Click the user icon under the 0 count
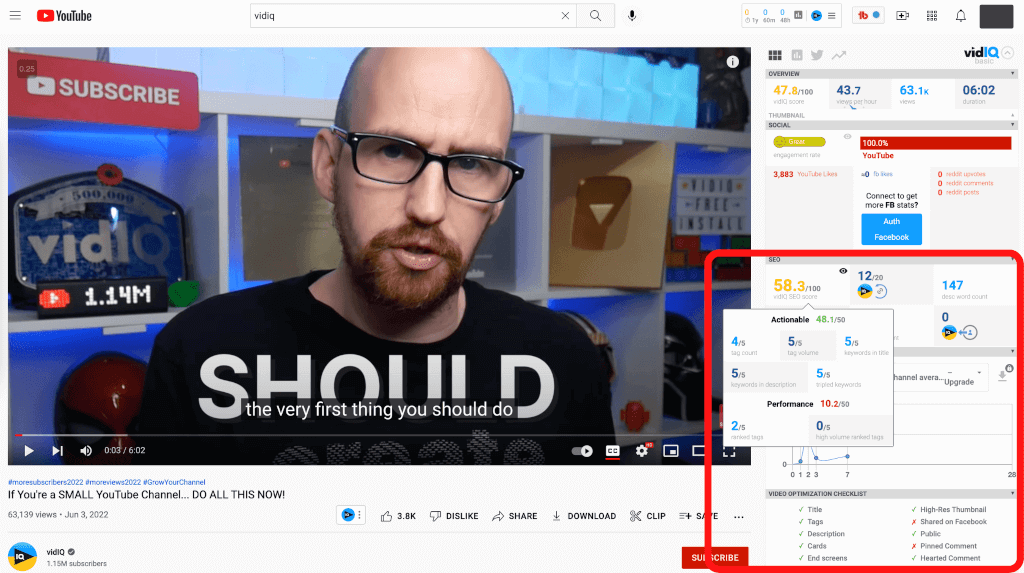Screen dimensions: 1024x573 [x=970, y=333]
